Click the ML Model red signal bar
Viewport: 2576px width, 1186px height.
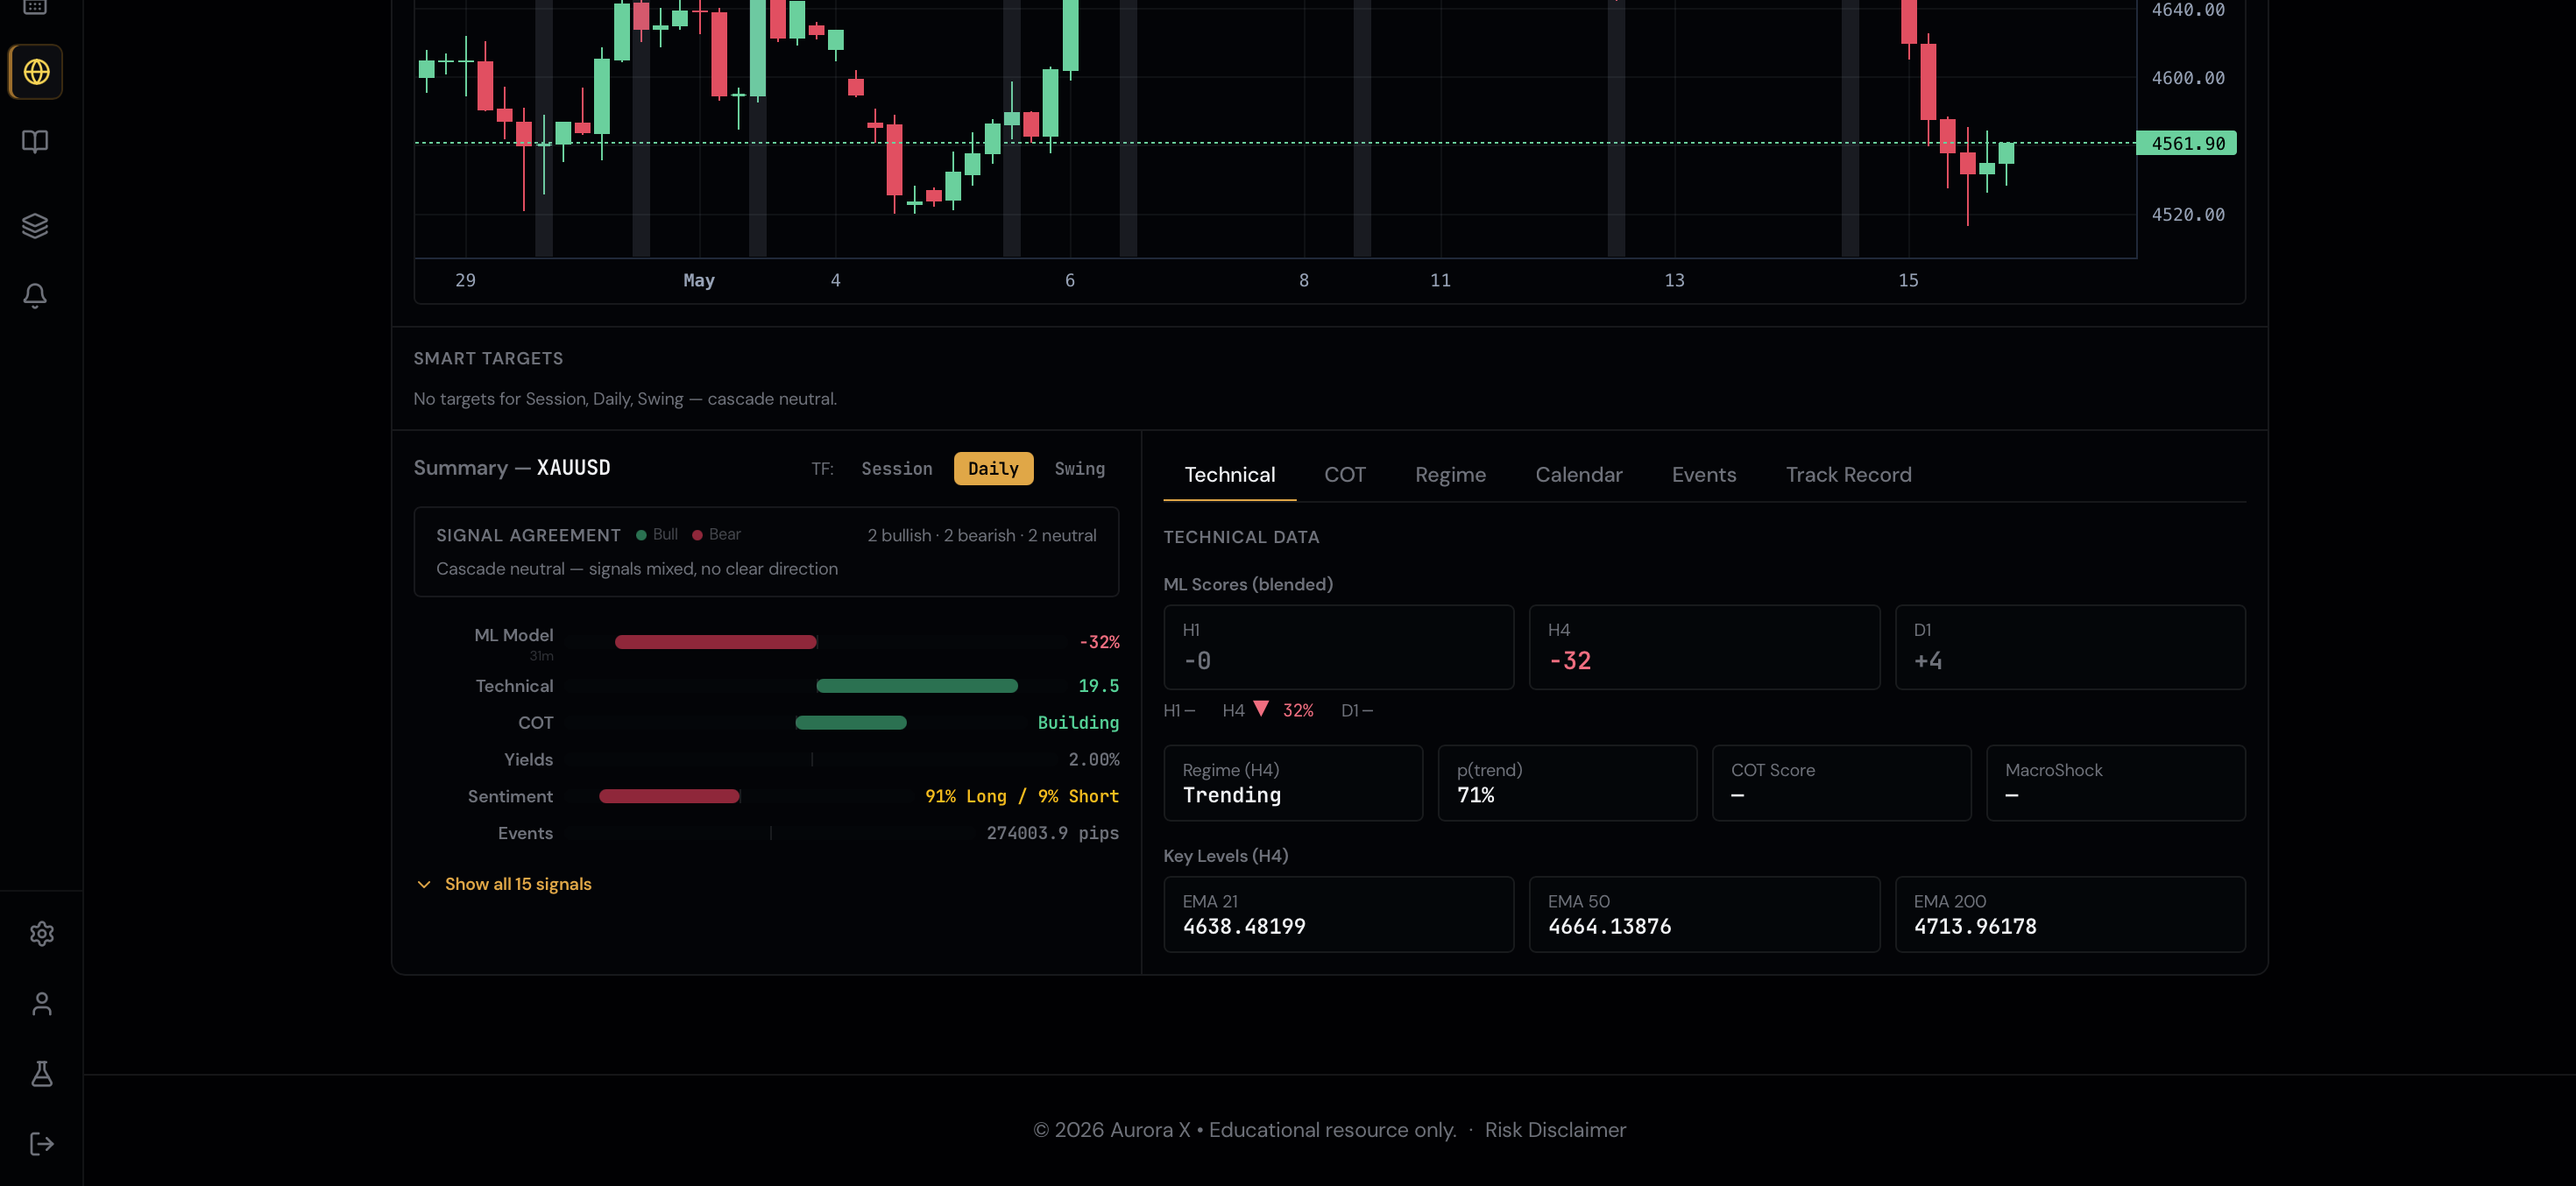[x=716, y=642]
